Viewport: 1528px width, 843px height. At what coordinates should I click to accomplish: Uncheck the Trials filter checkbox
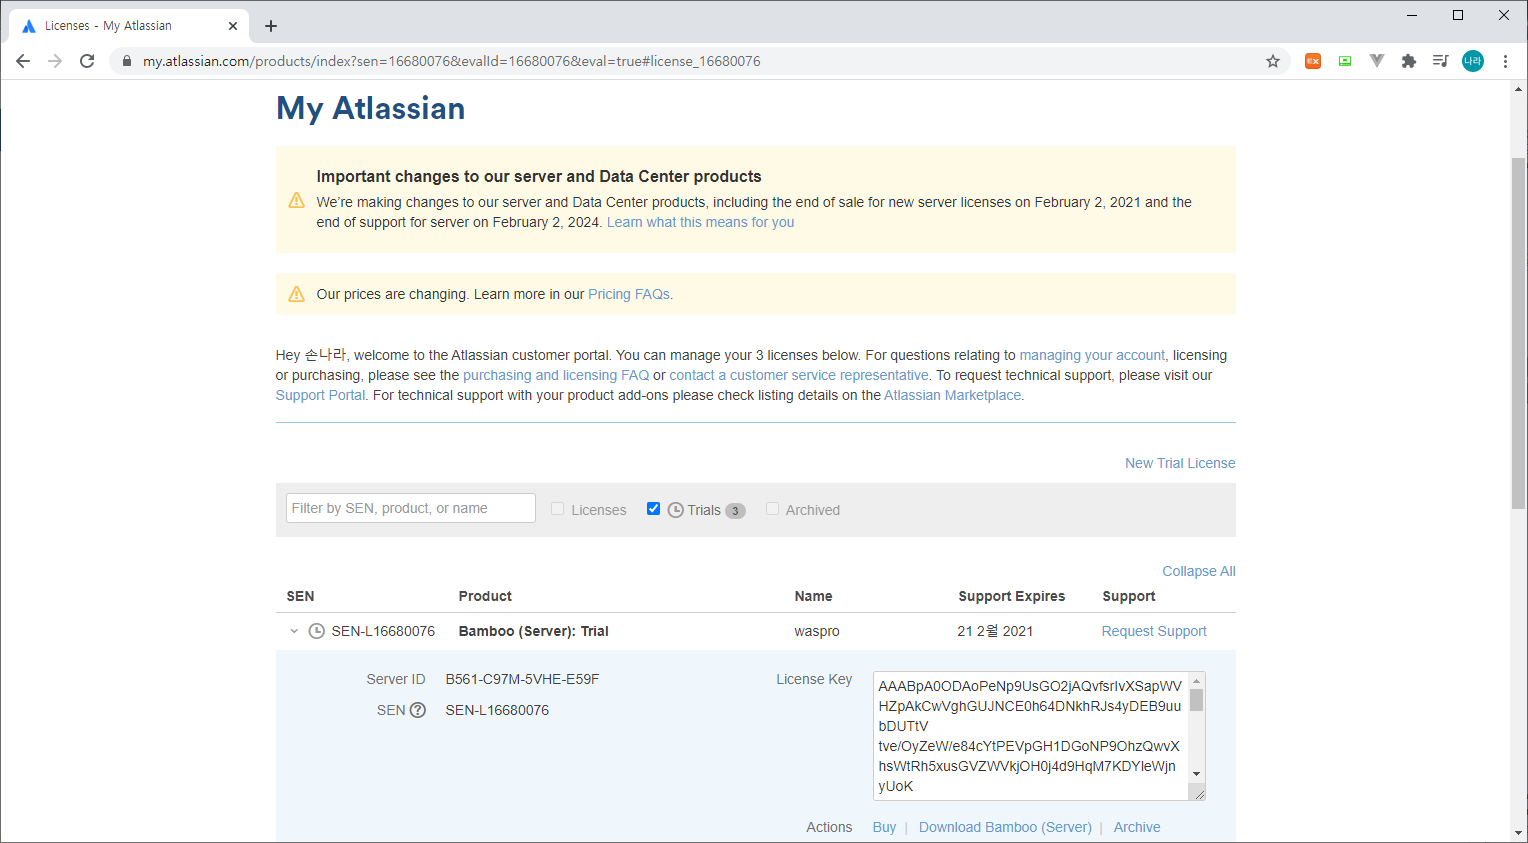coord(653,509)
